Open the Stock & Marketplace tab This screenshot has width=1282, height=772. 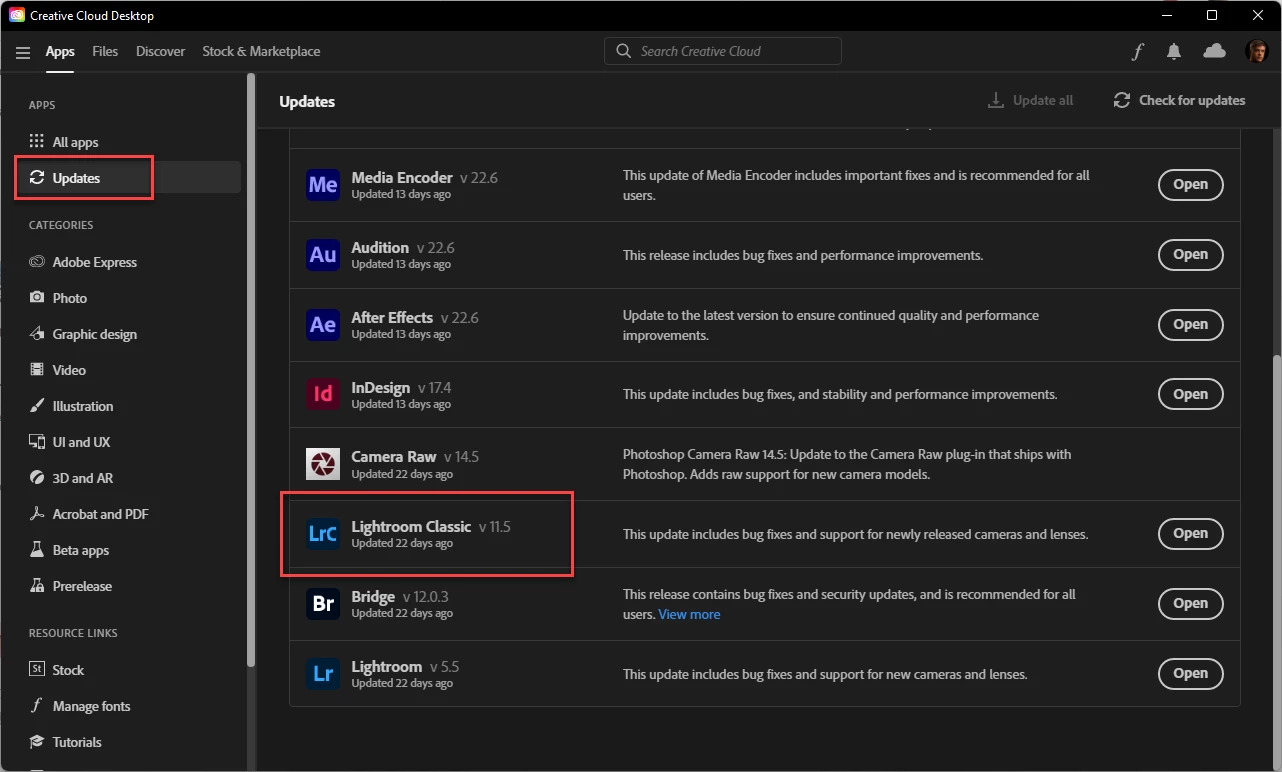tap(261, 51)
